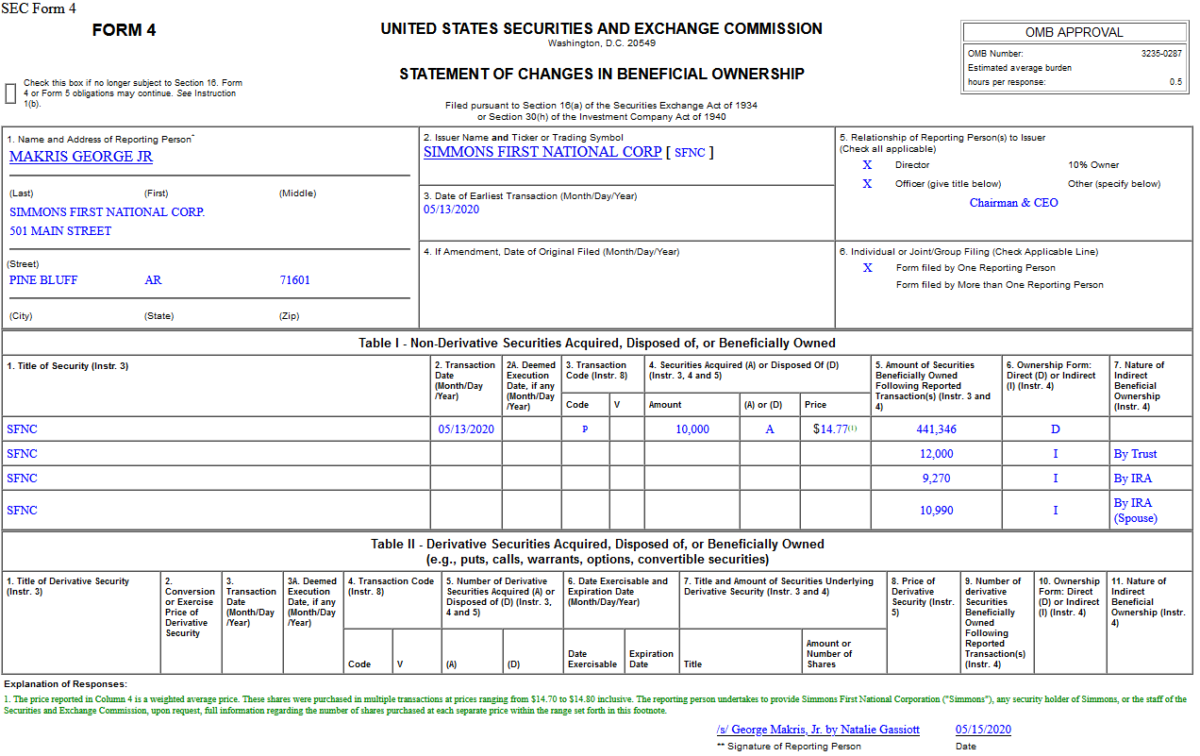The width and height of the screenshot is (1200, 756).
Task: Click the SFNC ticker symbol link
Action: coord(692,153)
